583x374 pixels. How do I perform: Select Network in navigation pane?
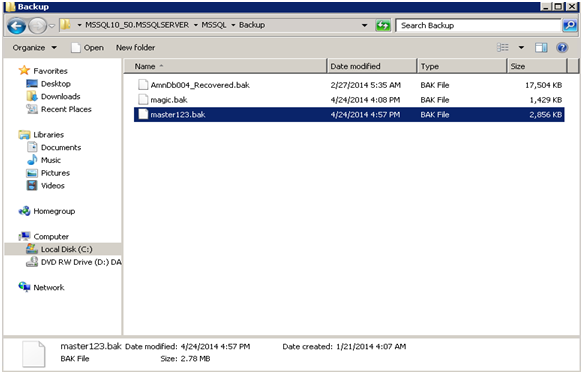pyautogui.click(x=41, y=287)
